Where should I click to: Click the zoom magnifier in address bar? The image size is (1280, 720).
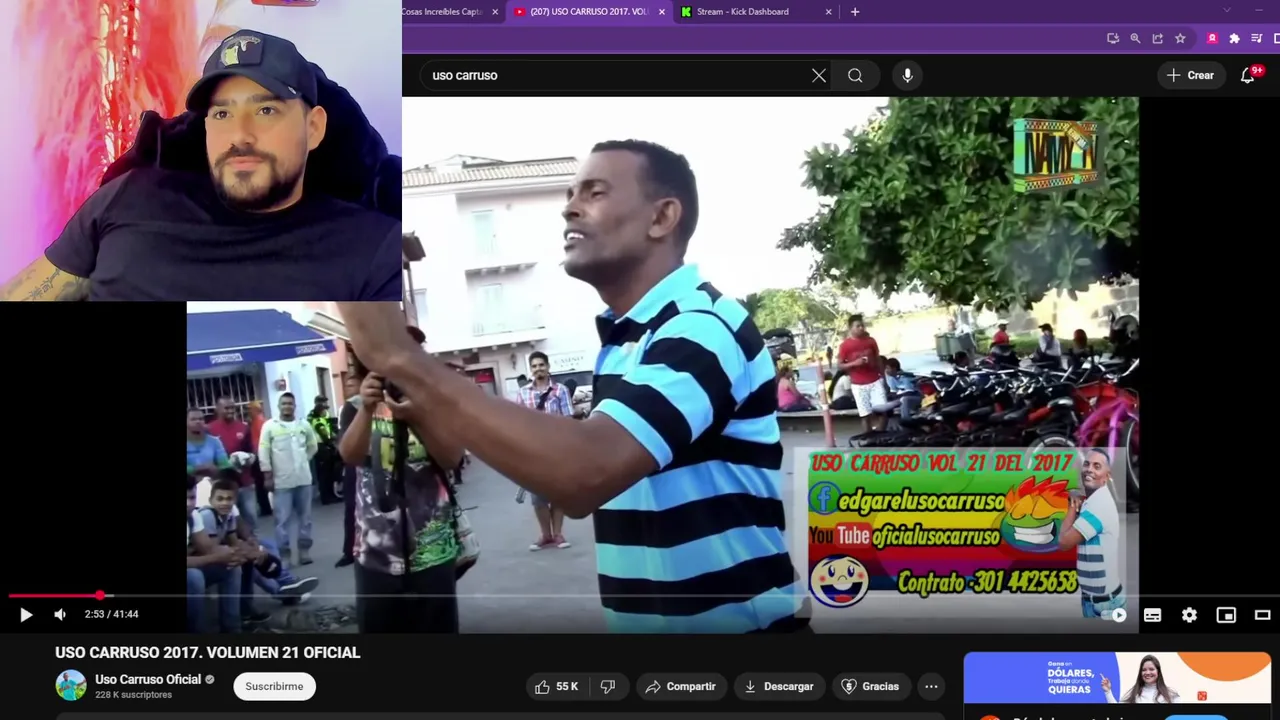[1135, 38]
